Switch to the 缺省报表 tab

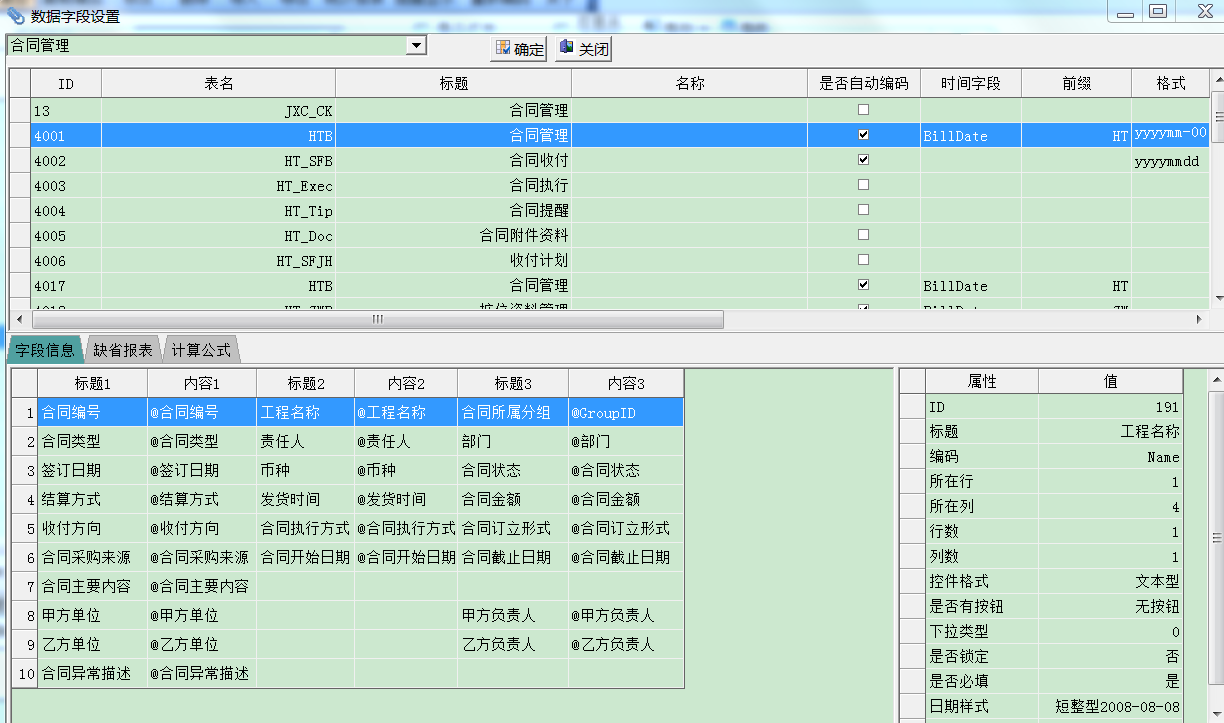click(x=123, y=350)
